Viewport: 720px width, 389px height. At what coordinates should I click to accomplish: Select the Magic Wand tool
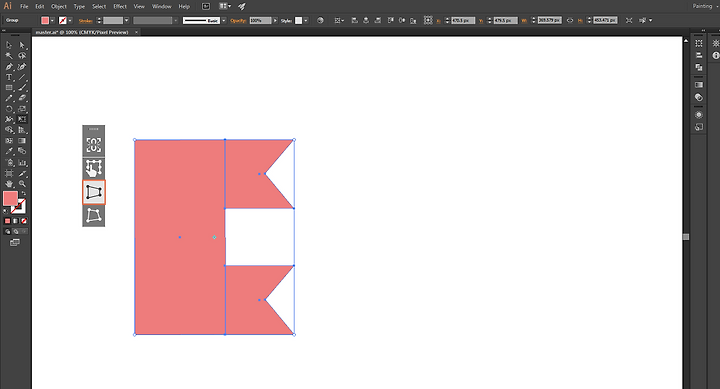click(x=9, y=56)
